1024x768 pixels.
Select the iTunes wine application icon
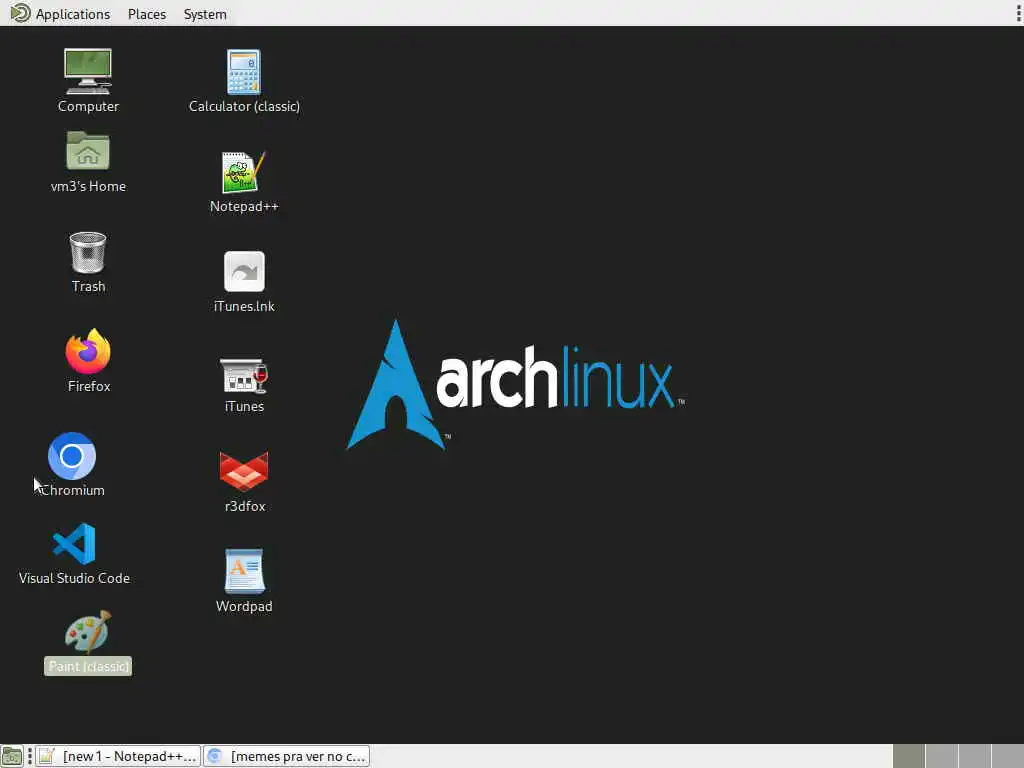click(x=244, y=376)
